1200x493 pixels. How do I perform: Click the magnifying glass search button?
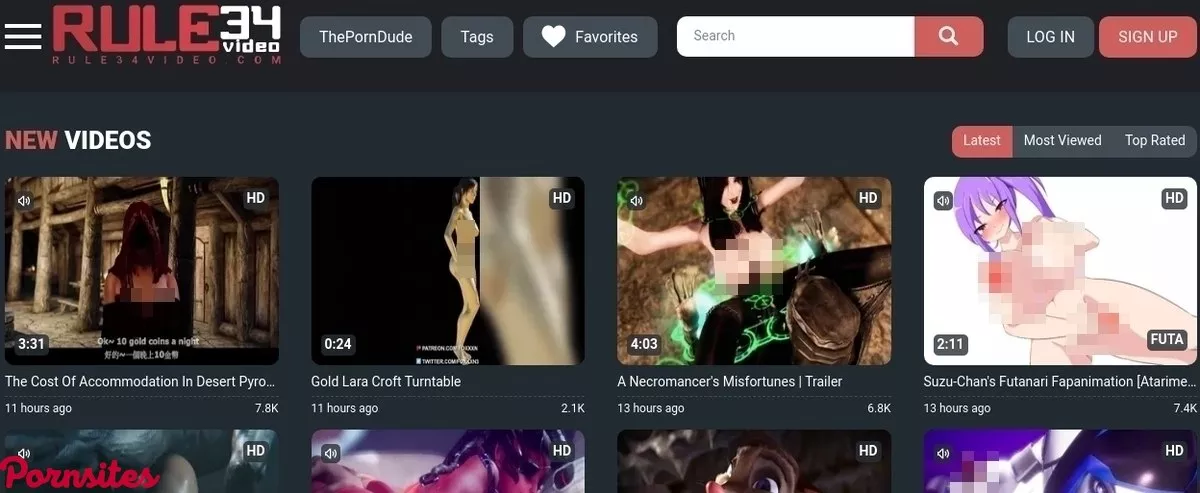click(x=948, y=37)
